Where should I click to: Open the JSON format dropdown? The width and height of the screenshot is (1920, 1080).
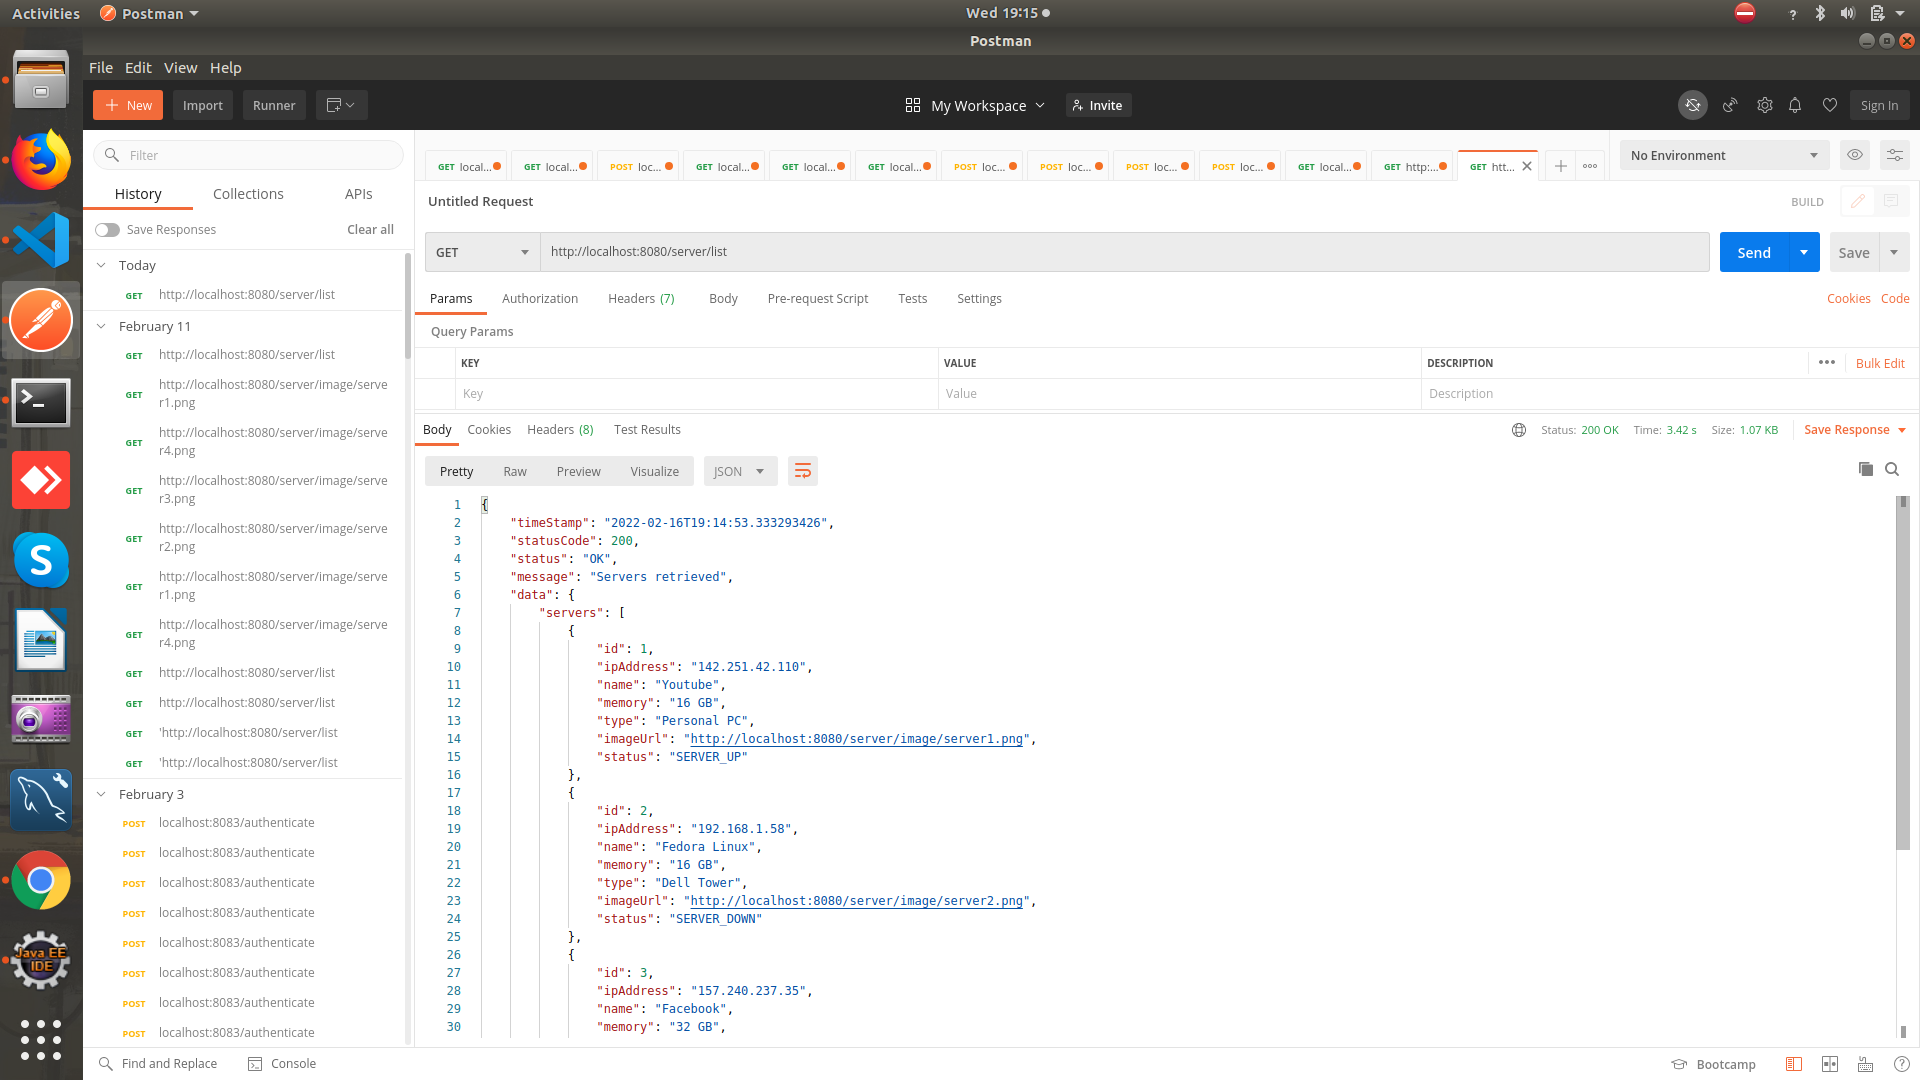[x=740, y=470]
